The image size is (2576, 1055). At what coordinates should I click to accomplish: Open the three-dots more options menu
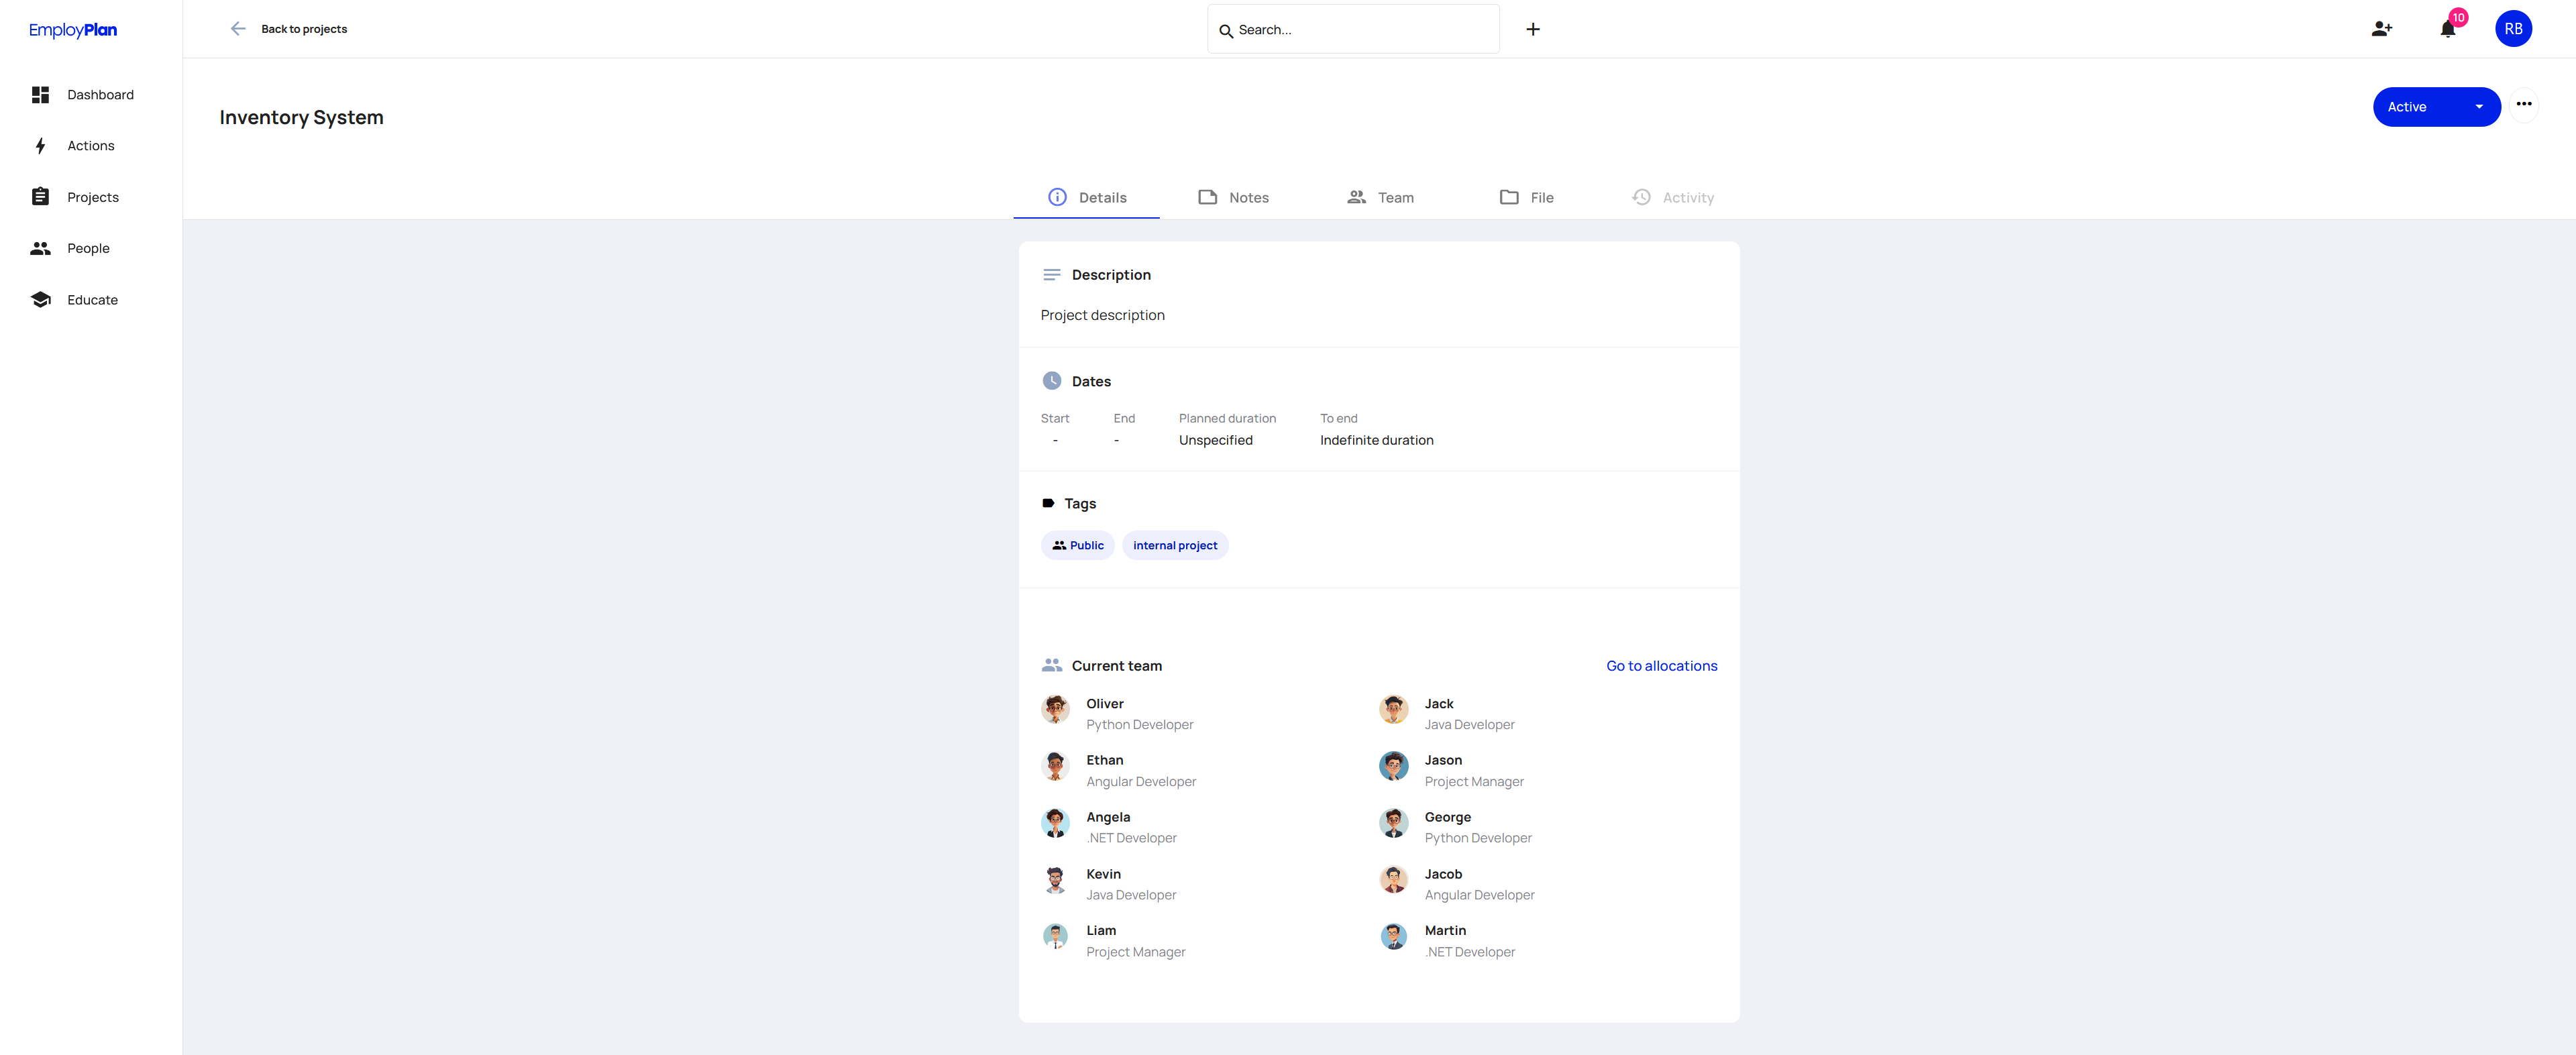[x=2523, y=104]
